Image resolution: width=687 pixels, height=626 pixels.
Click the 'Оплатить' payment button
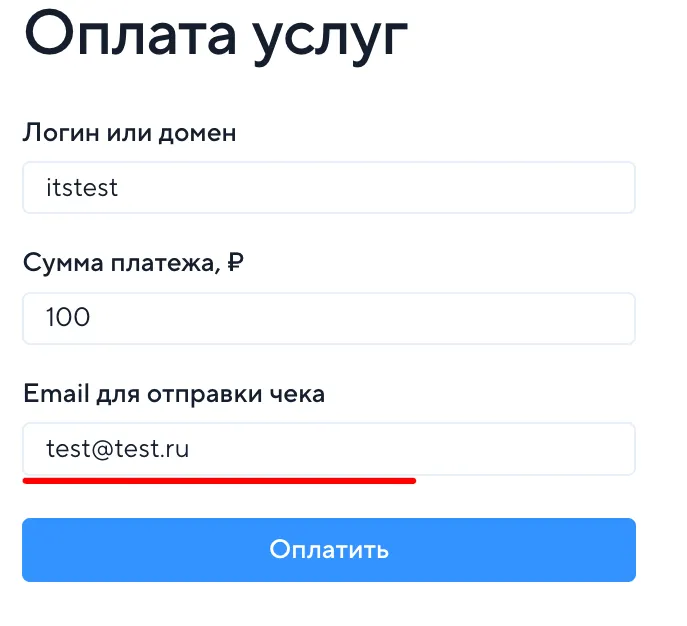pyautogui.click(x=328, y=550)
